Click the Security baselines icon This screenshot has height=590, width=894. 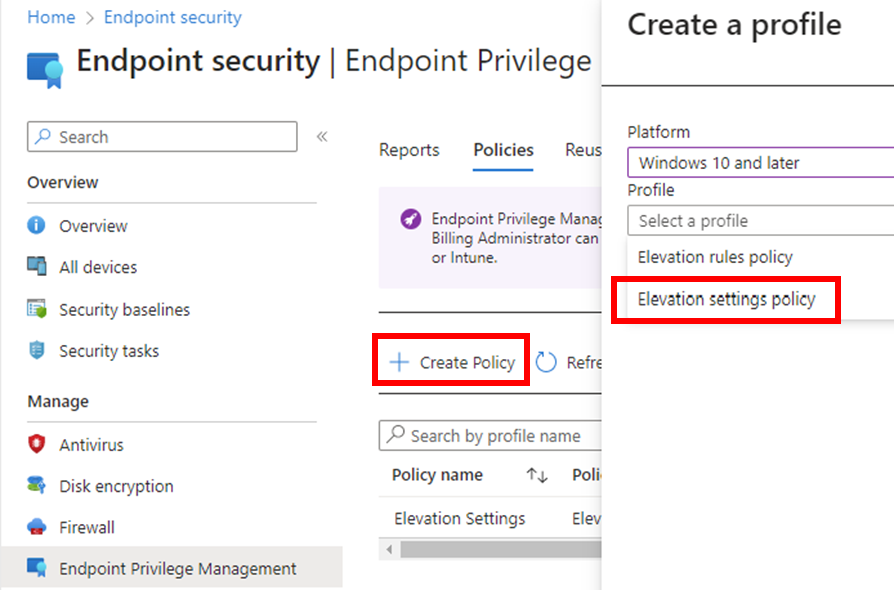point(37,310)
